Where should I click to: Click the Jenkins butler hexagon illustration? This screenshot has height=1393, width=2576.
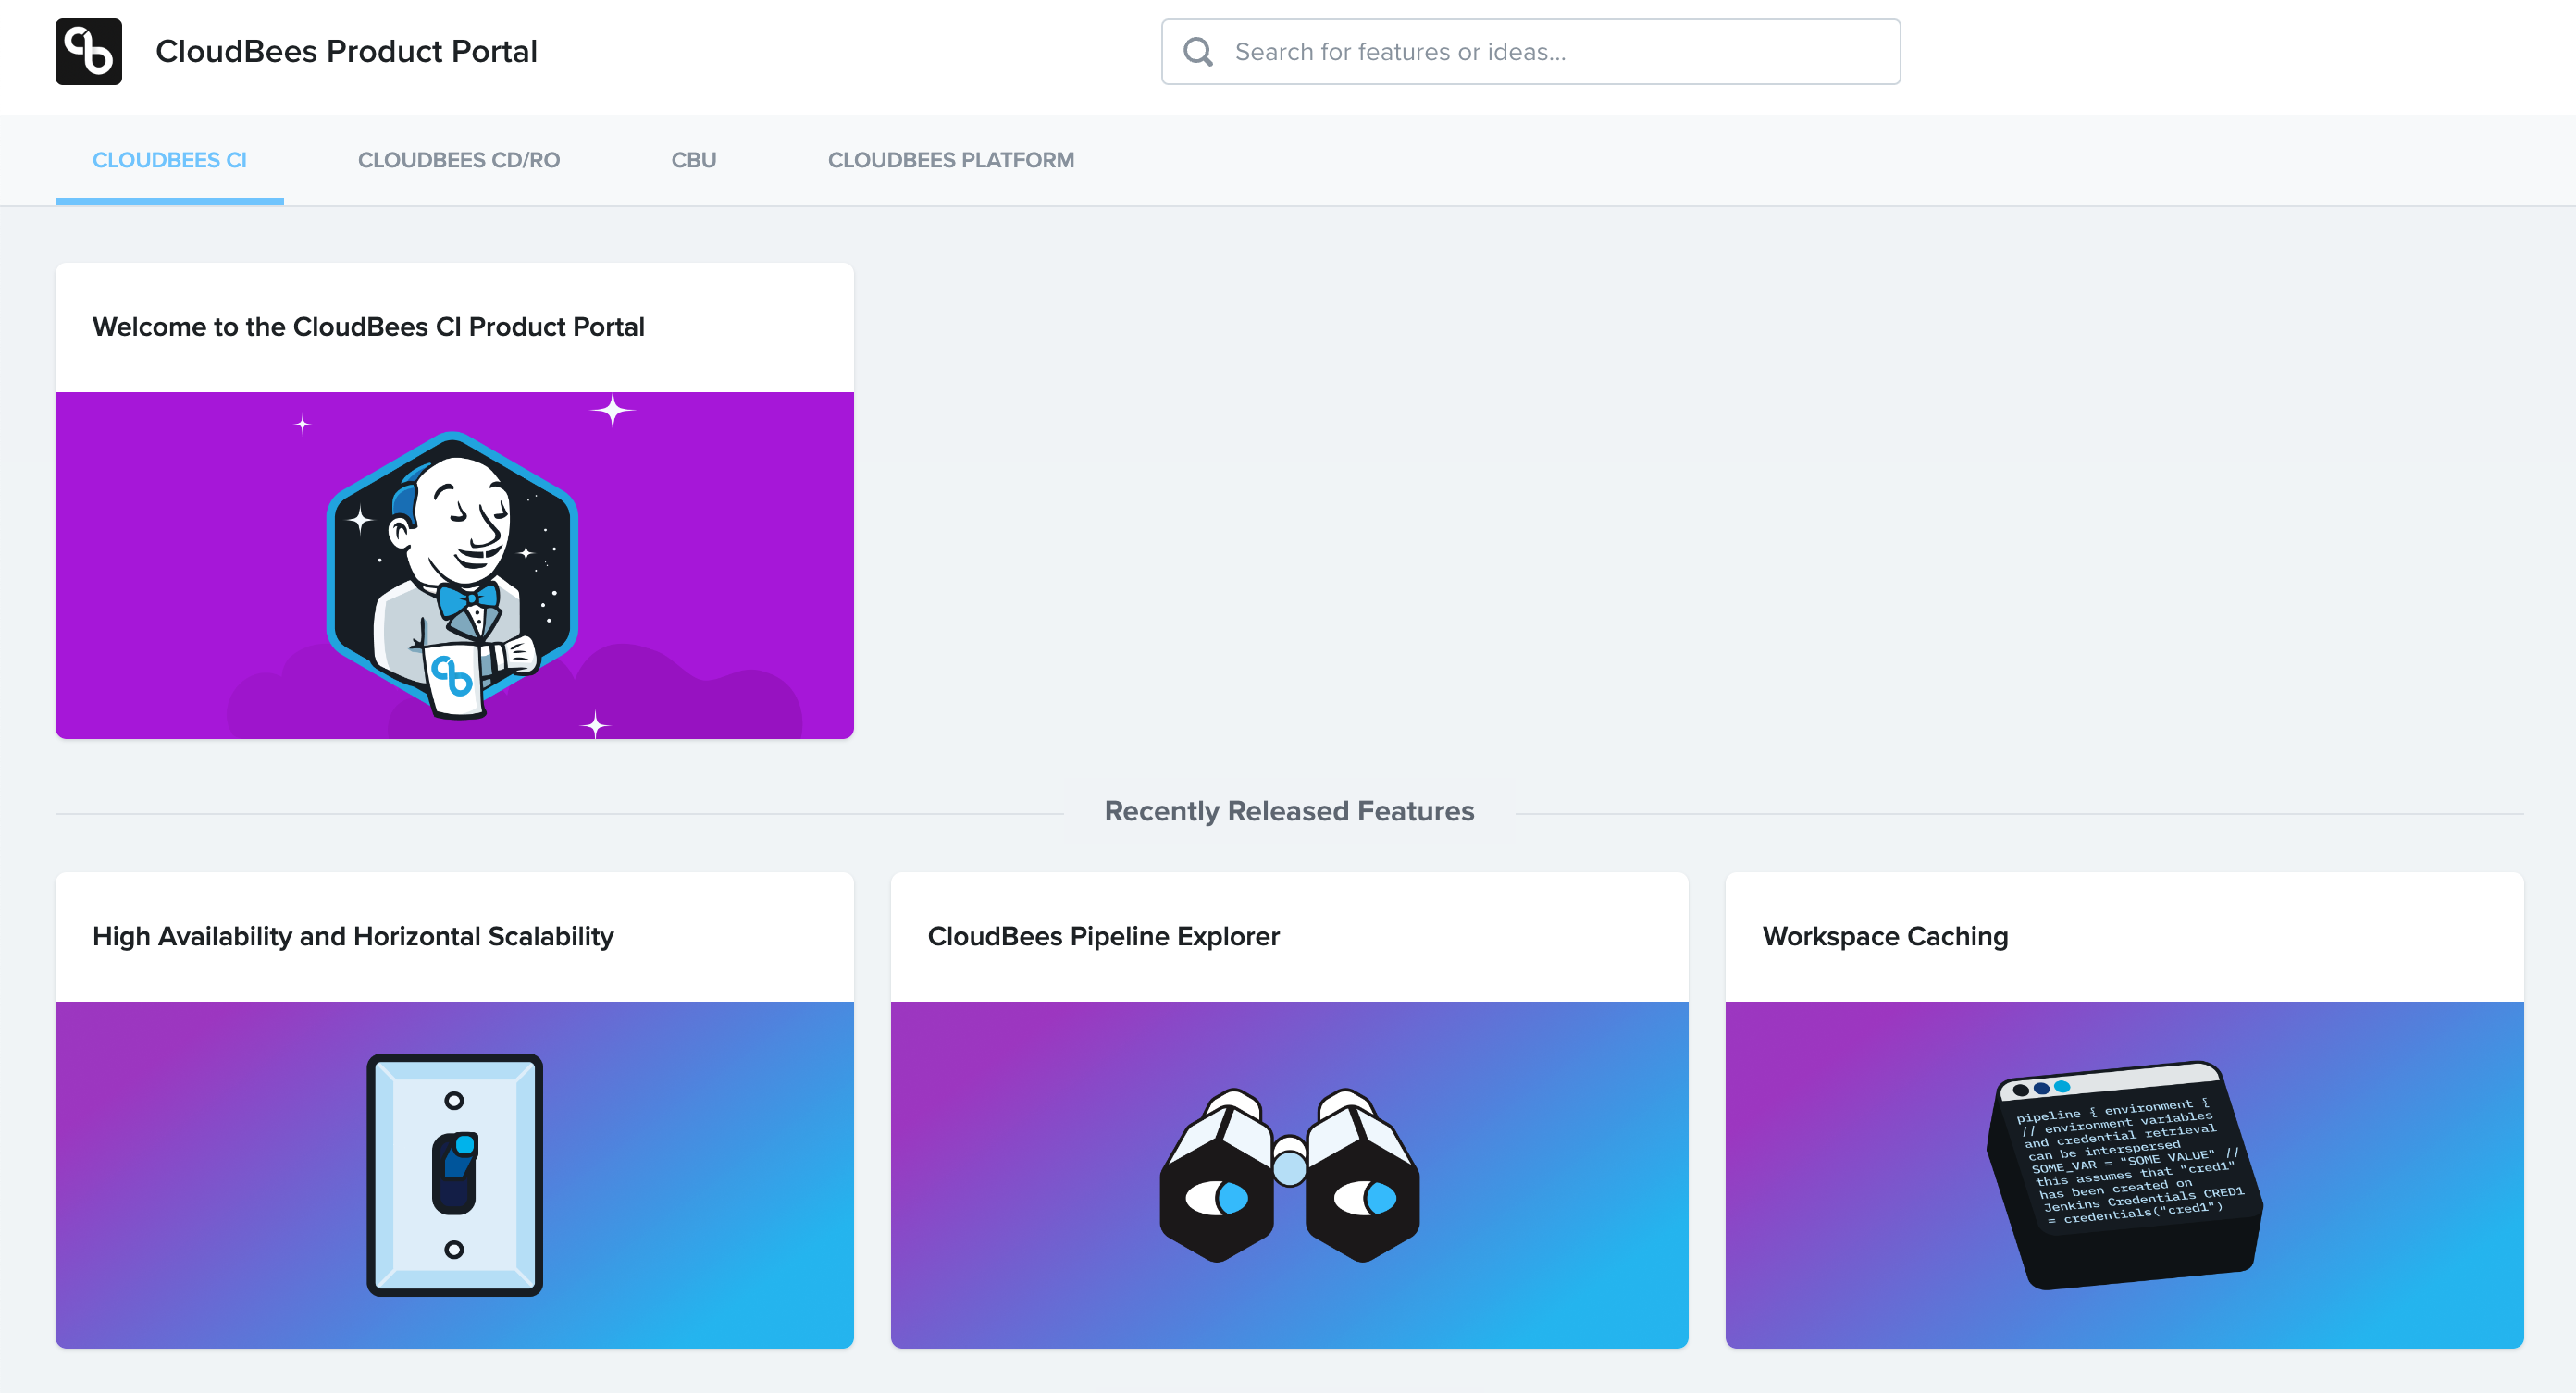pyautogui.click(x=453, y=575)
